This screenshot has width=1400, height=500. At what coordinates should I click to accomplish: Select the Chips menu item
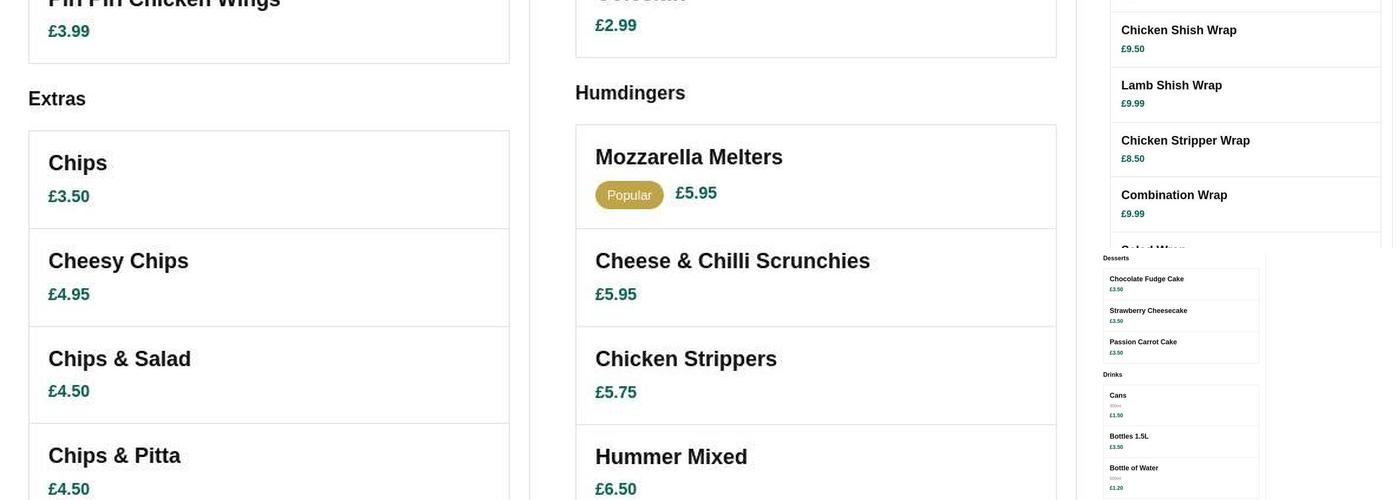(x=268, y=179)
